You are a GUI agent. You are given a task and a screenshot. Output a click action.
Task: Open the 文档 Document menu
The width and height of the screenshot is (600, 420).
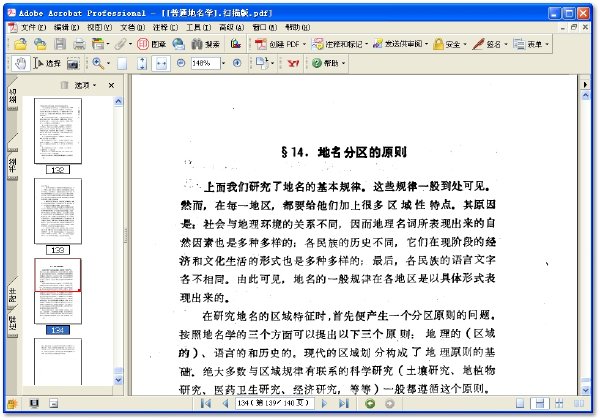(132, 27)
